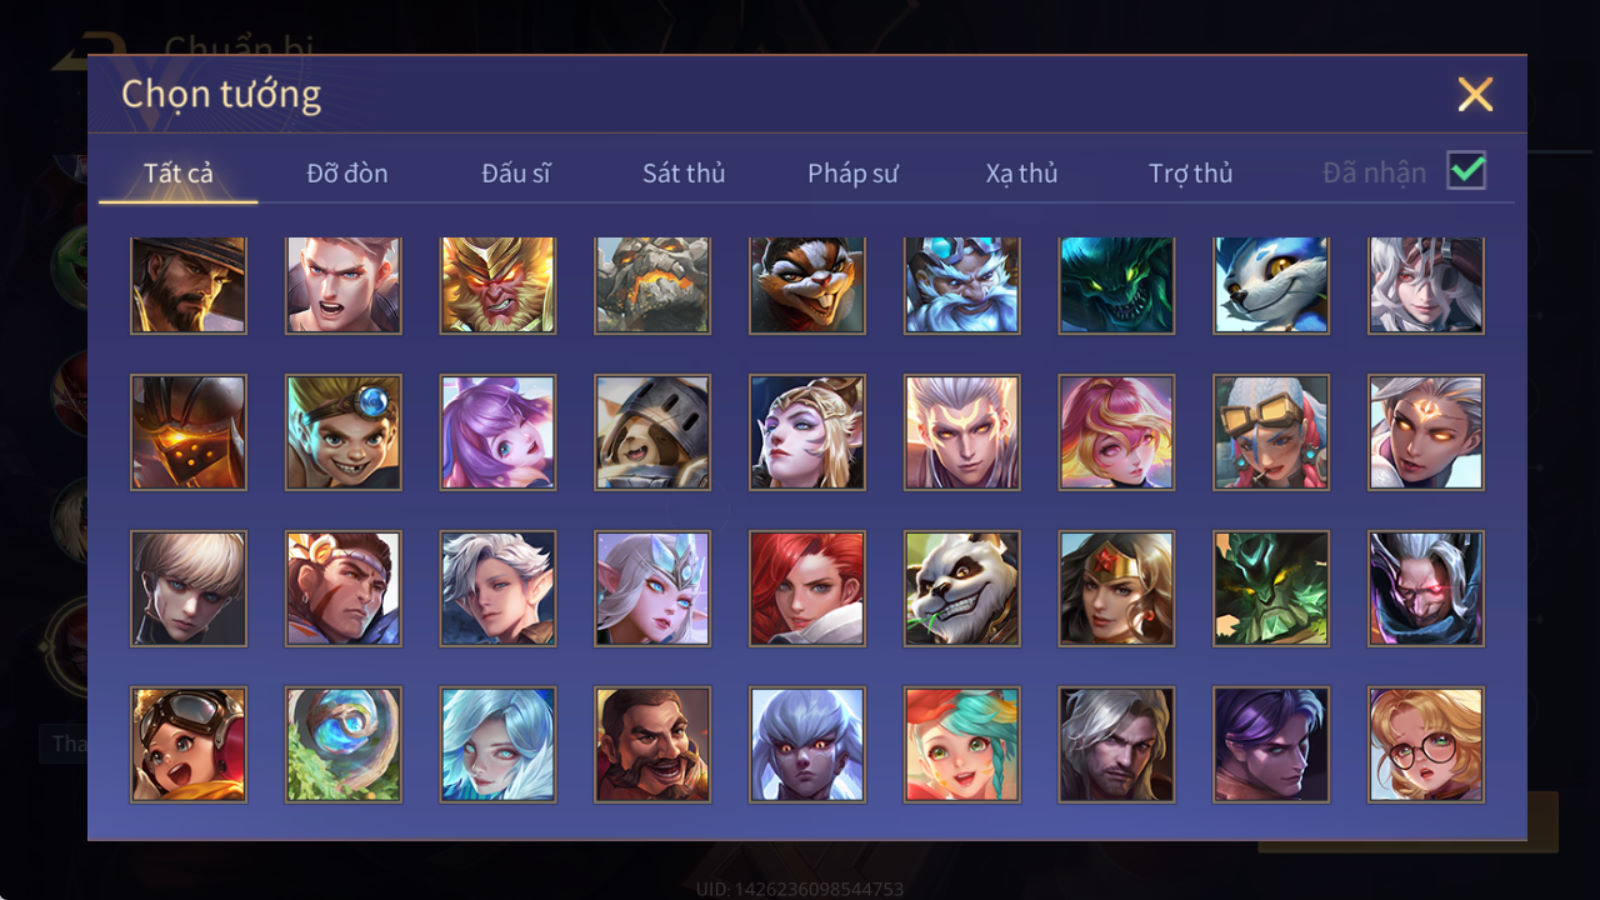Switch to the Đỡ đòn tab
Viewport: 1600px width, 900px height.
tap(347, 173)
